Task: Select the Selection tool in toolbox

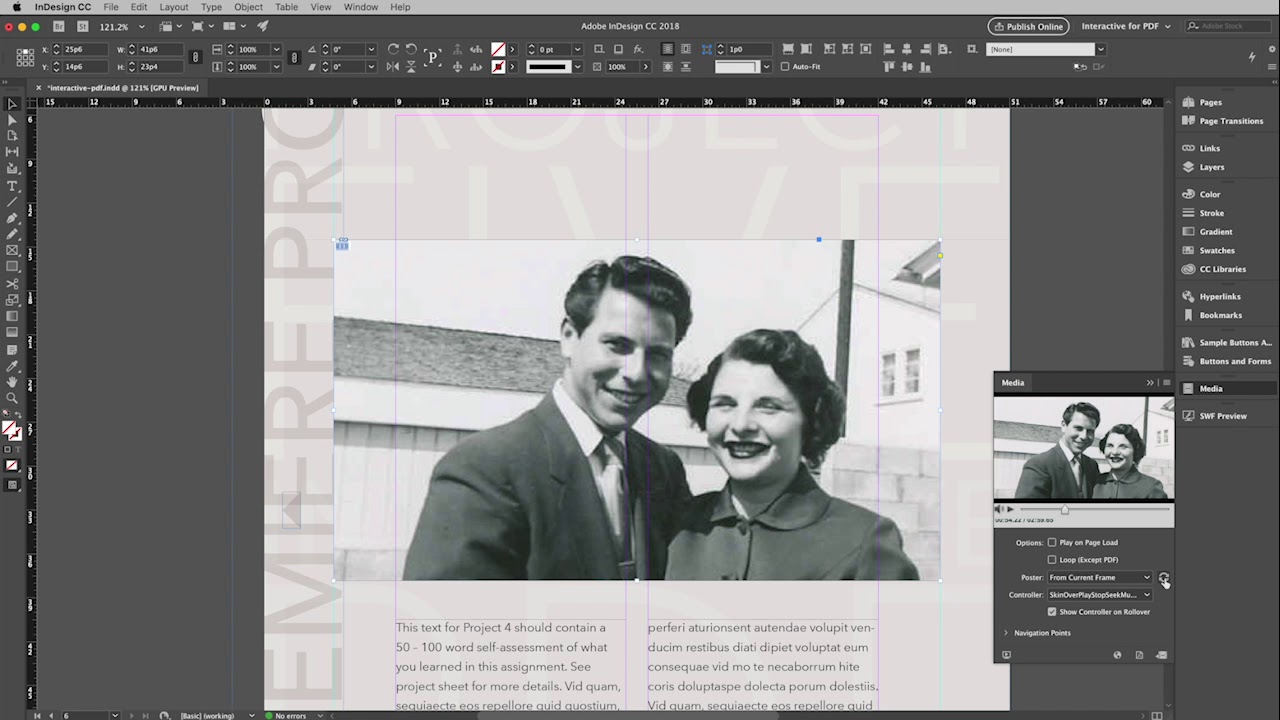Action: [12, 104]
